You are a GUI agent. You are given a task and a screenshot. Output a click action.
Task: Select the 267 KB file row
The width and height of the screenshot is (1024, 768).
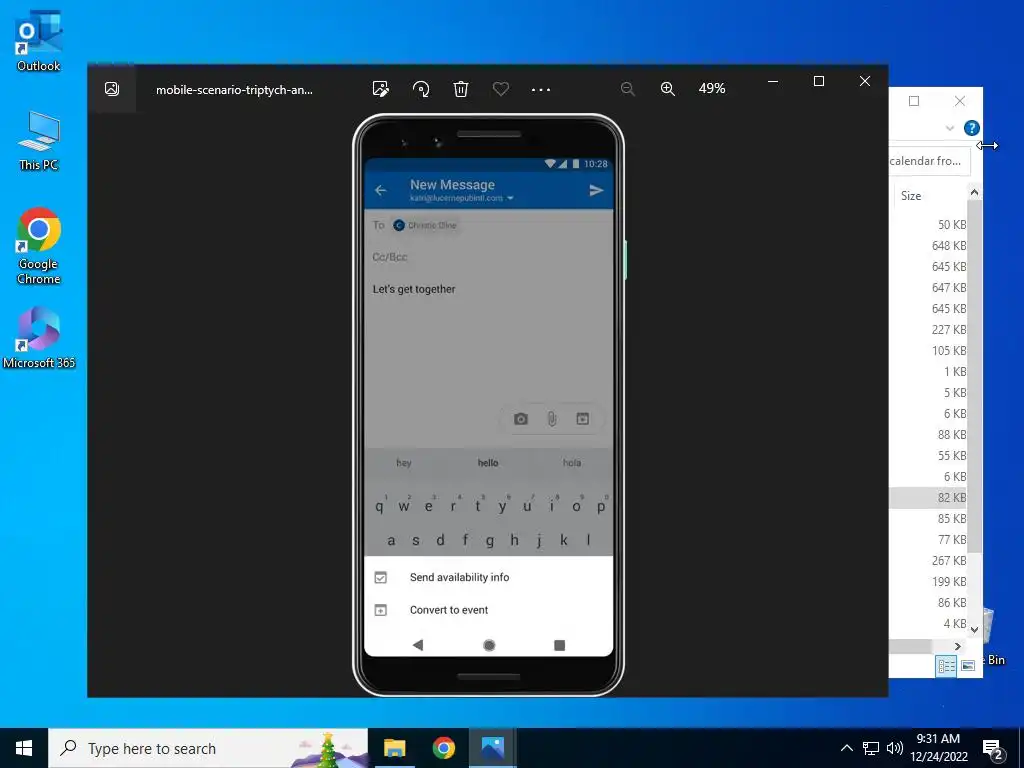(928, 560)
